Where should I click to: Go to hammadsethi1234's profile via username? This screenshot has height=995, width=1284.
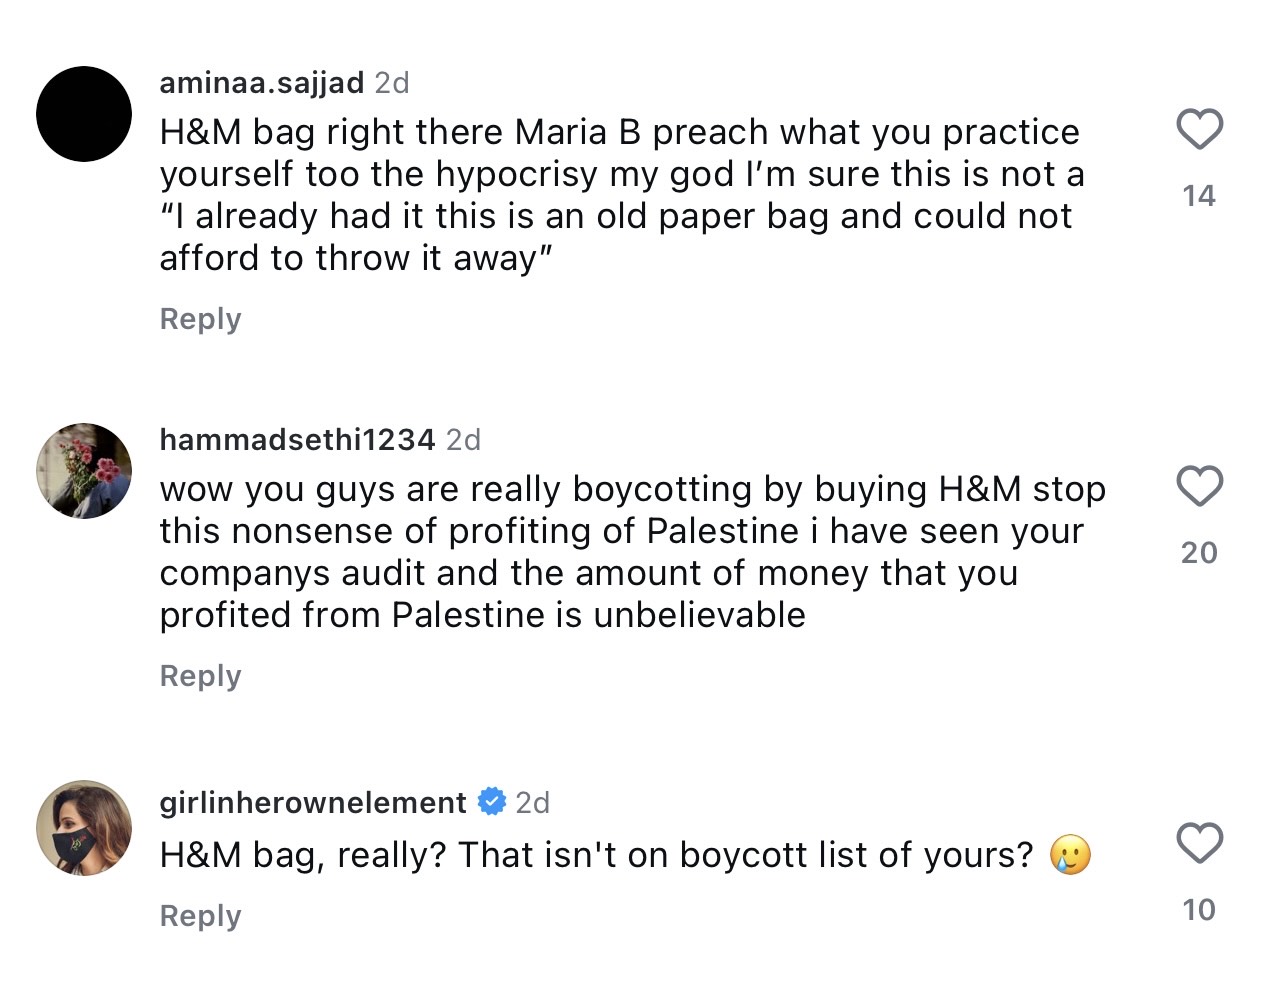coord(297,440)
